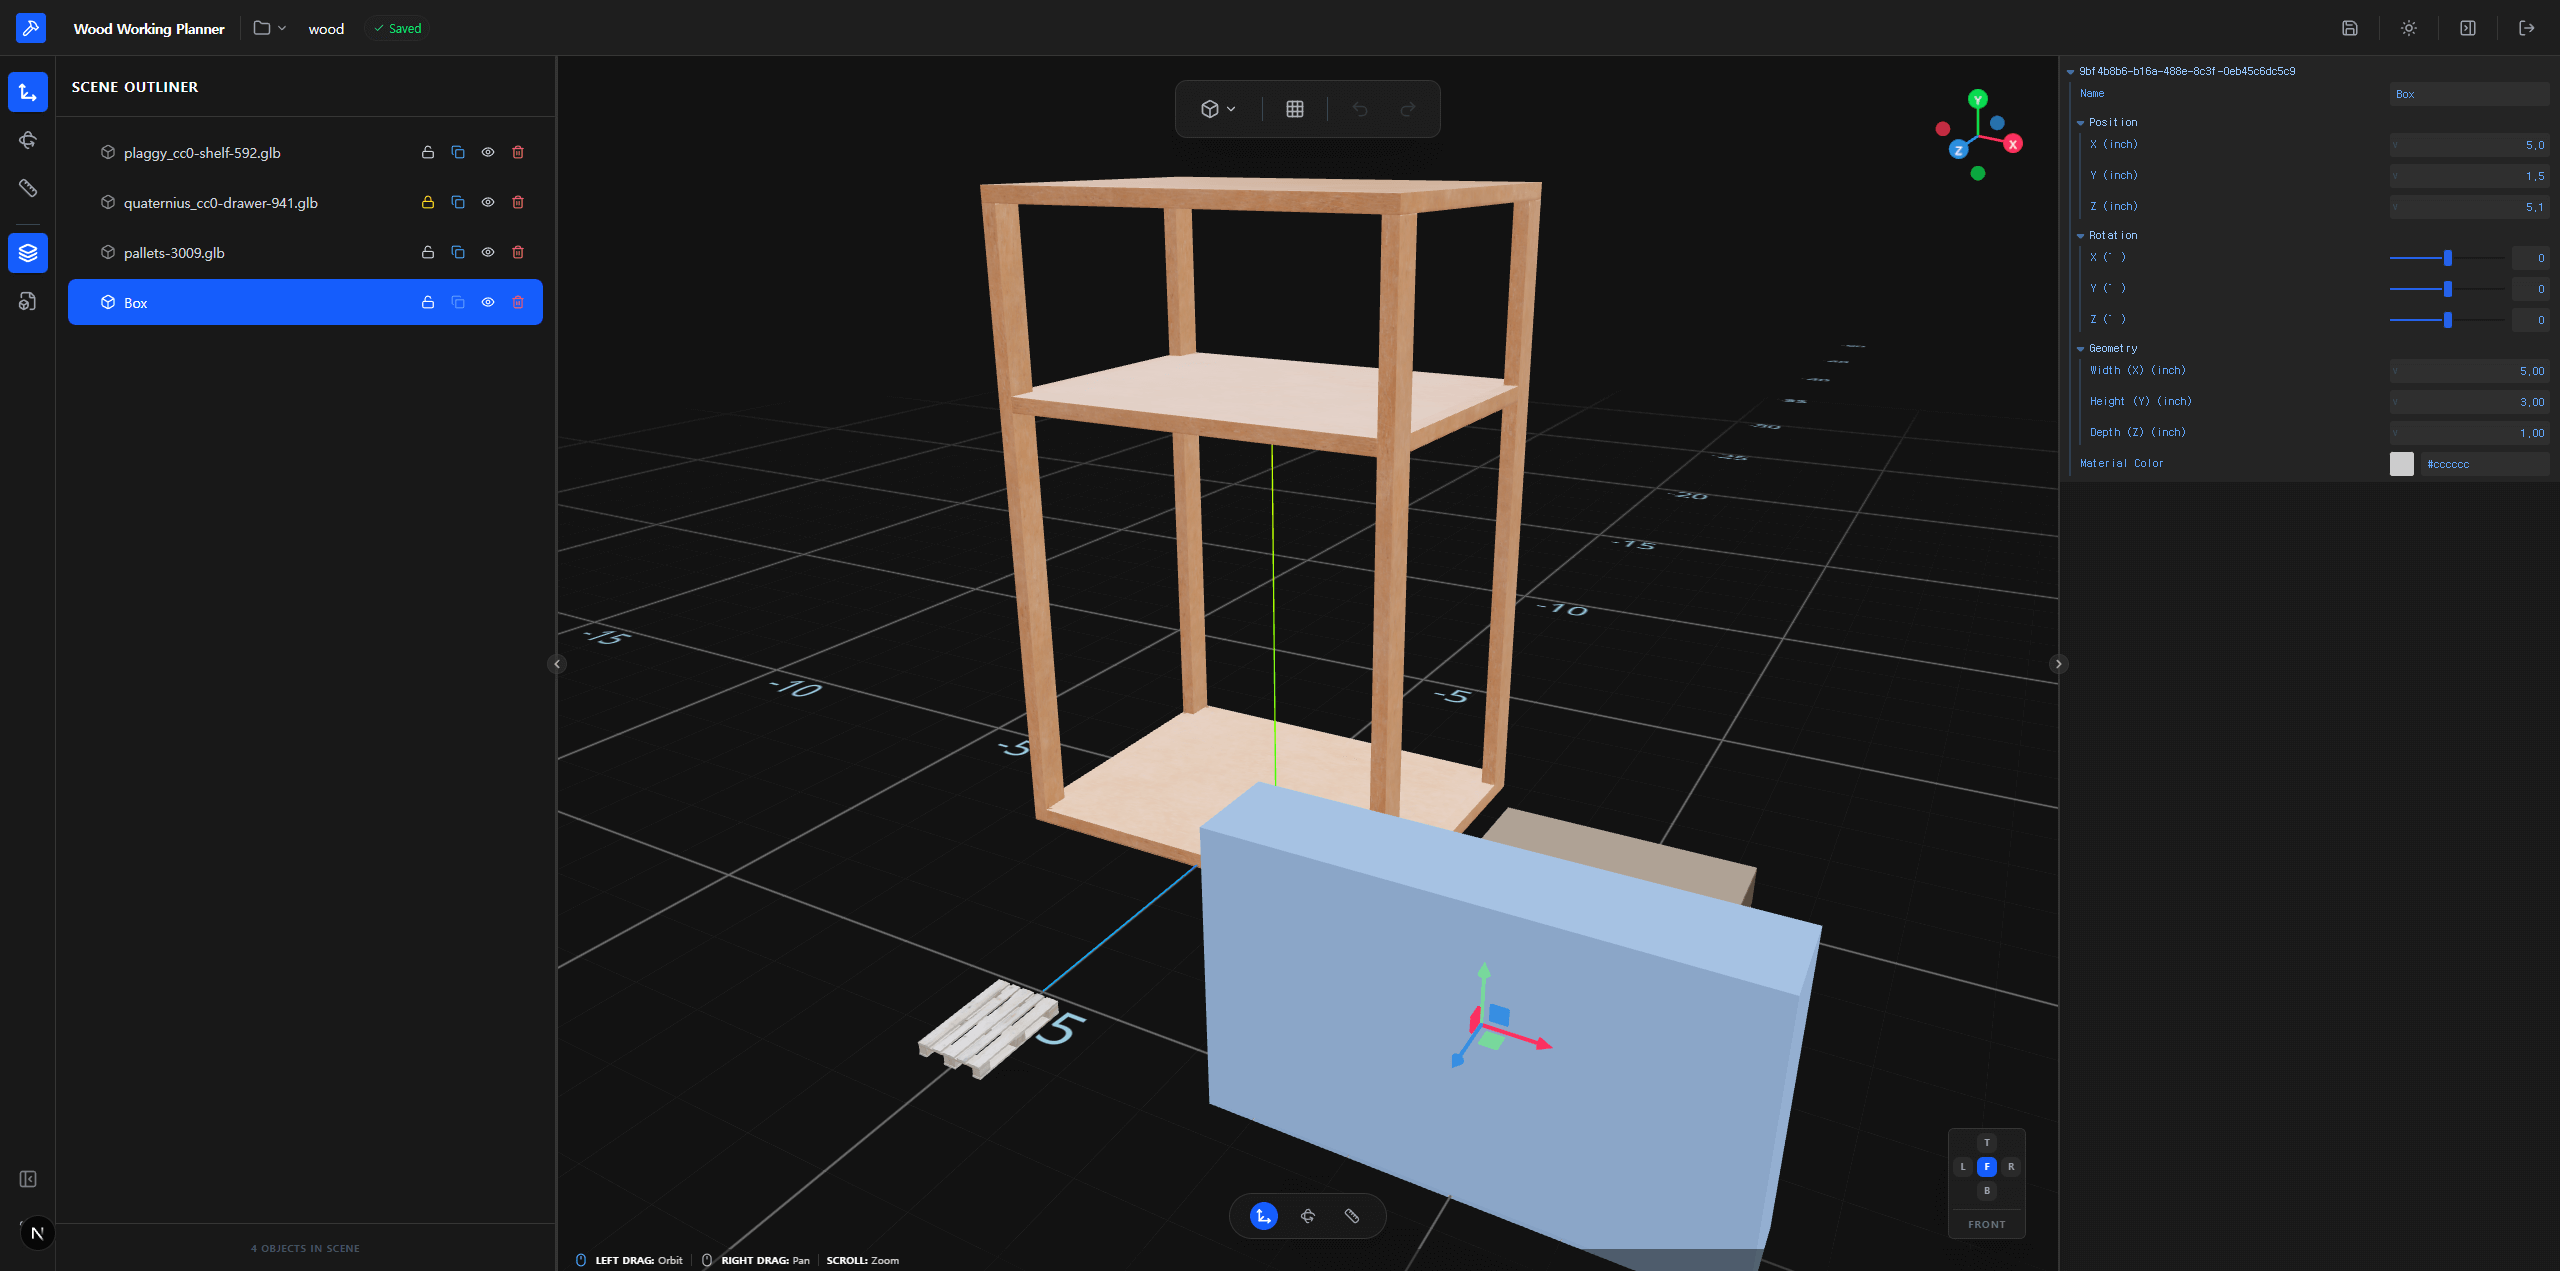Click the log out icon

pyautogui.click(x=2527, y=28)
